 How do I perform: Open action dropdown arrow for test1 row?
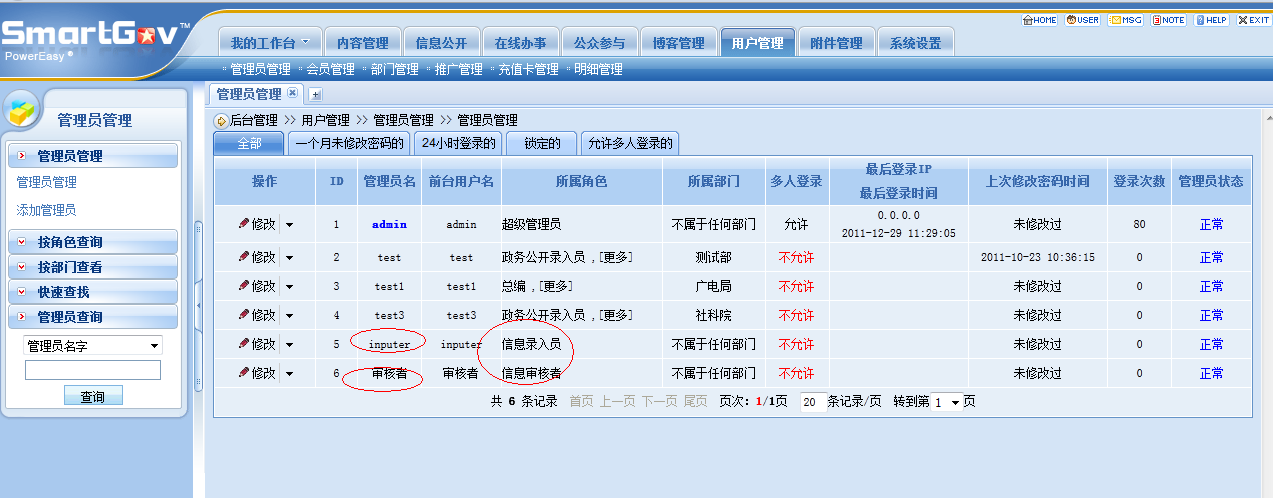[x=289, y=287]
